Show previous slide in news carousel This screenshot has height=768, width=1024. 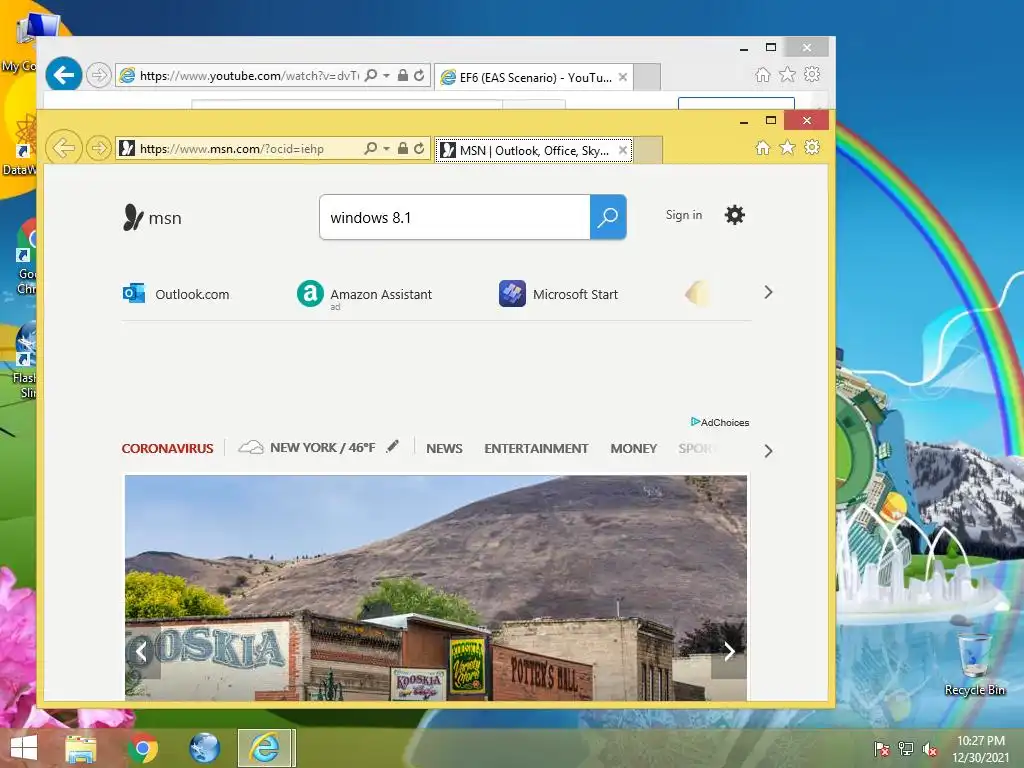coord(140,651)
